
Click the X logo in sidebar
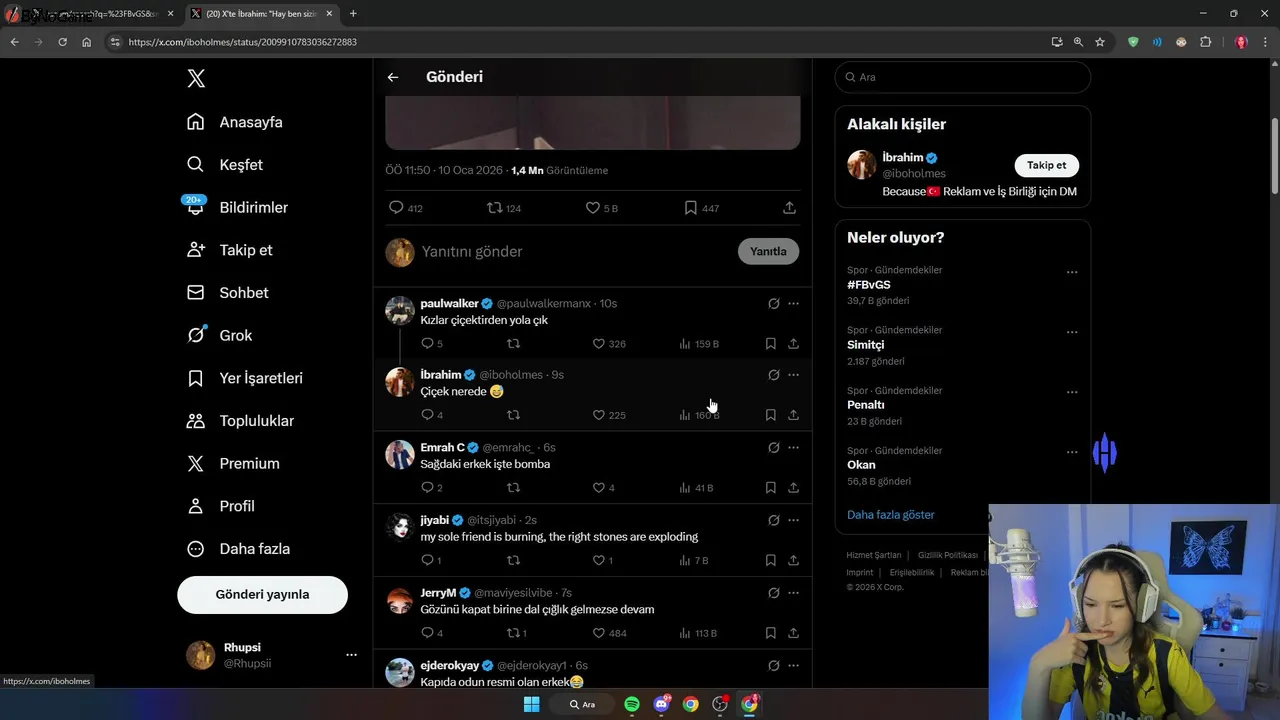[x=196, y=79]
